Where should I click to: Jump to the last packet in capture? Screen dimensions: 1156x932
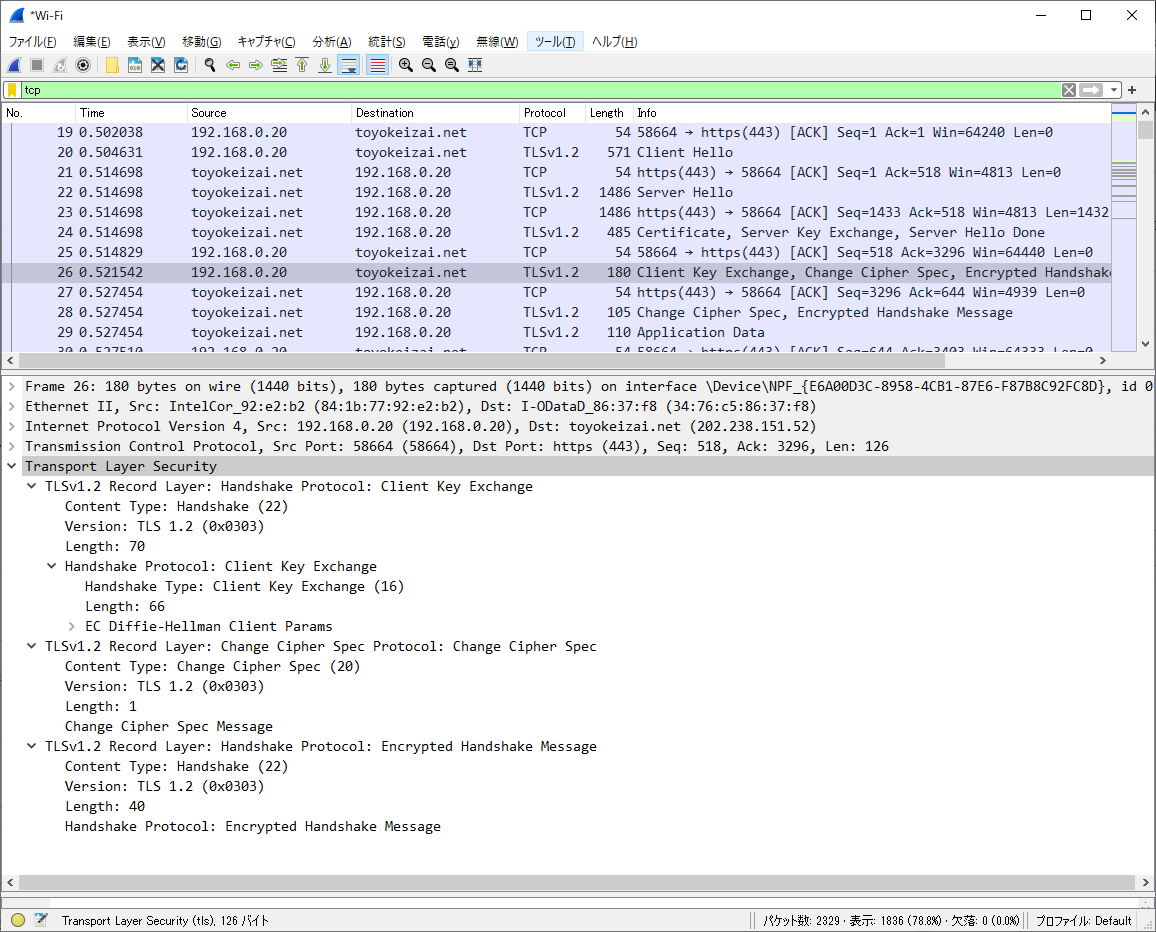point(327,64)
